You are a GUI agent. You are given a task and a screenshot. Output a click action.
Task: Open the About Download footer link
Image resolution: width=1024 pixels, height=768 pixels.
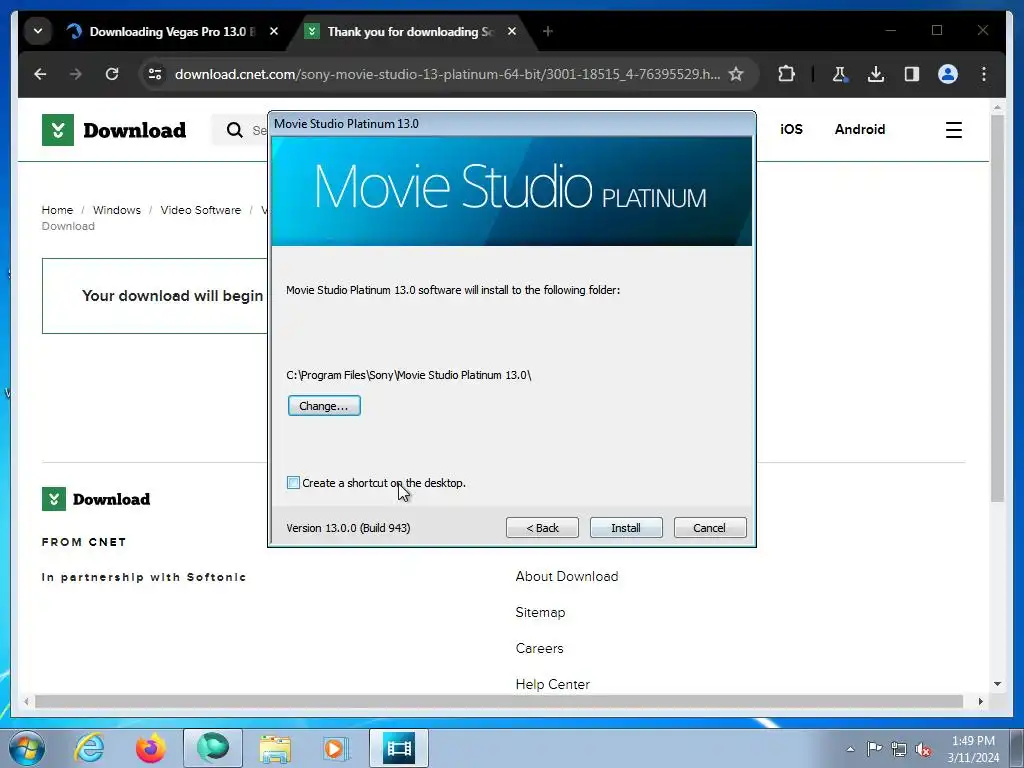click(x=567, y=576)
